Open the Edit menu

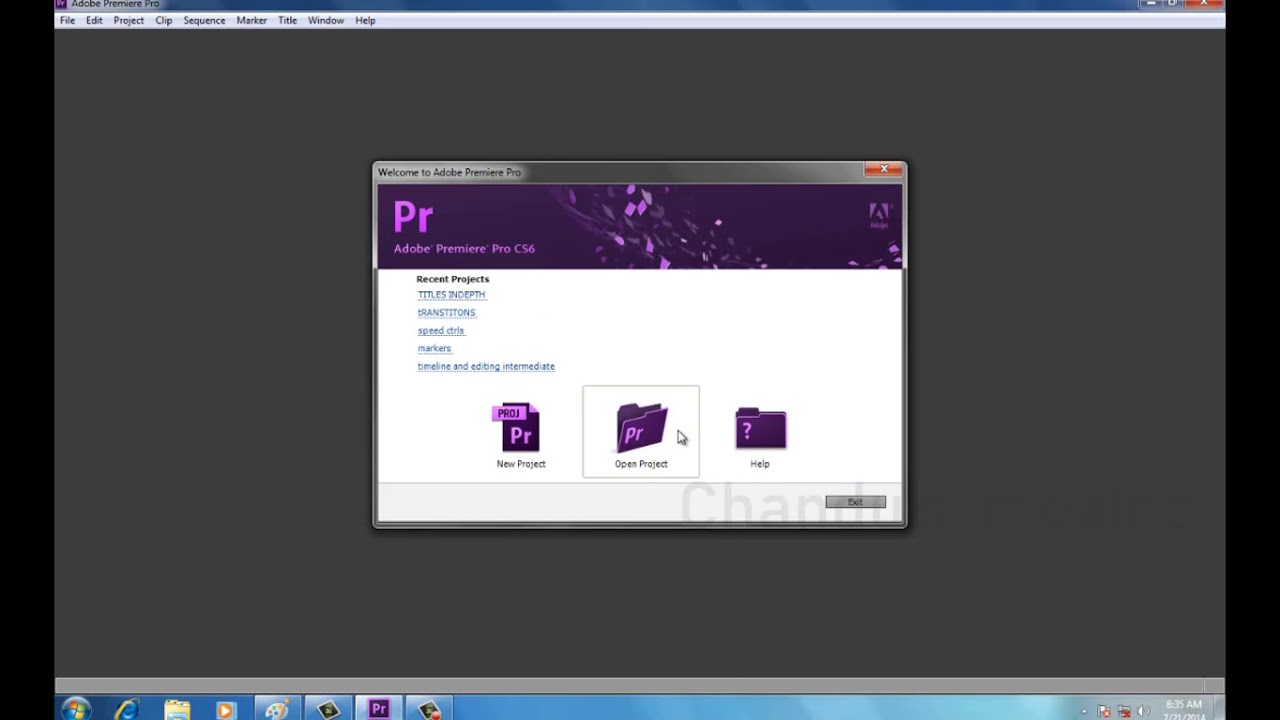click(94, 20)
